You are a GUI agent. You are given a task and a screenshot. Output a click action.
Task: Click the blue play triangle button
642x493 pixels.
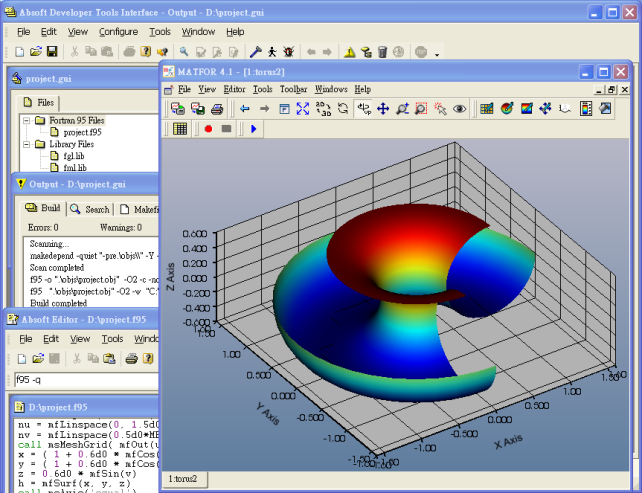[x=254, y=129]
